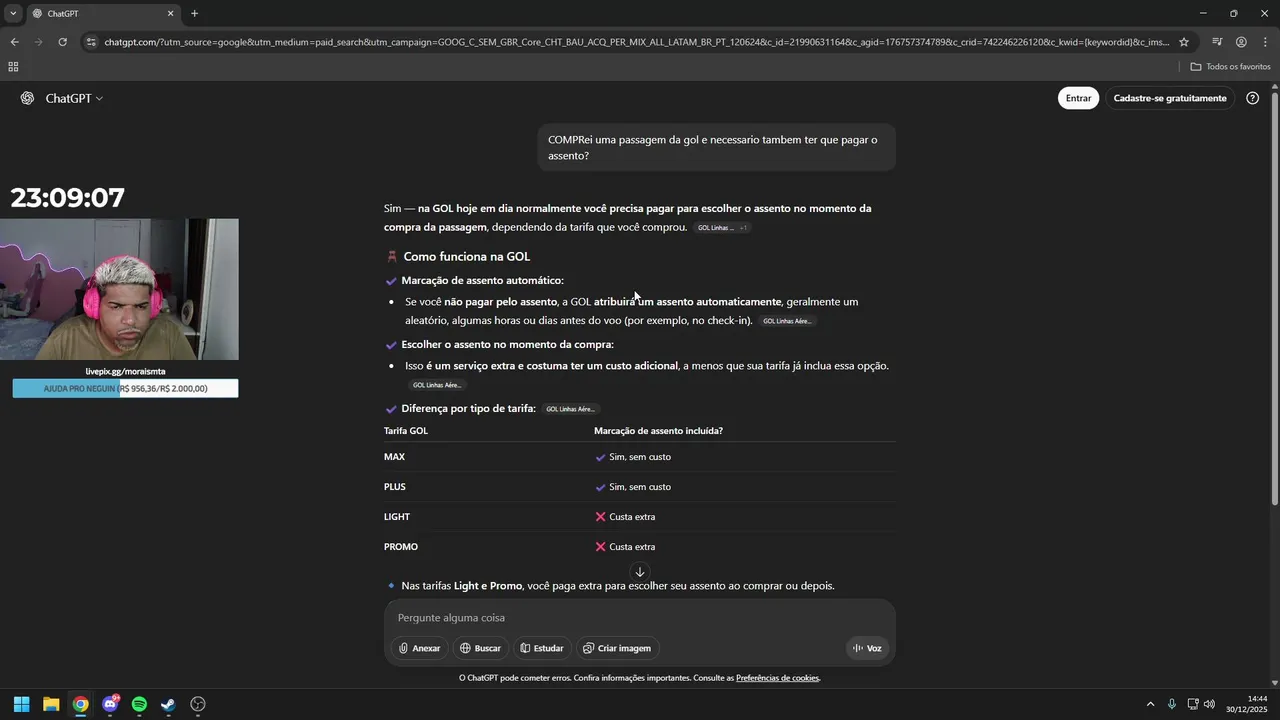Screen dimensions: 1280x720
Task: Click the PLUS tariff row label
Action: pyautogui.click(x=395, y=487)
